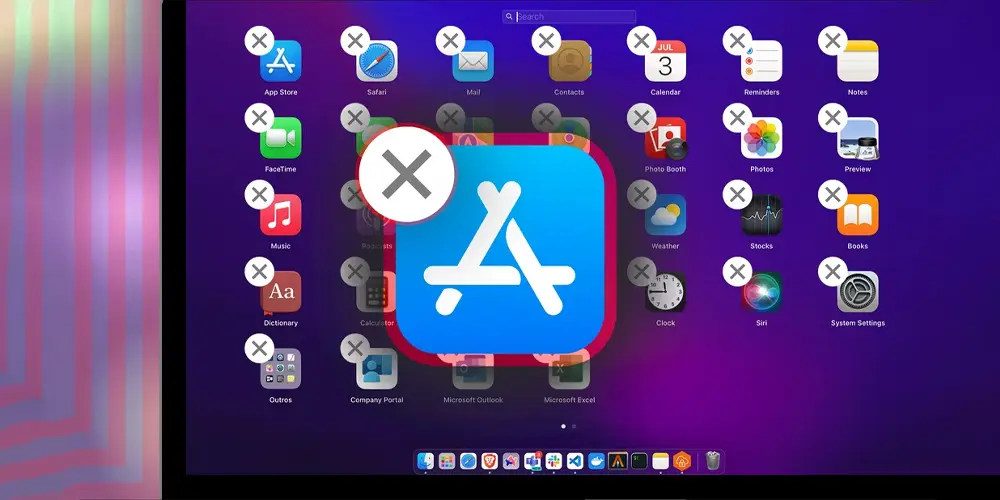The width and height of the screenshot is (1000, 500).
Task: Open the Company Portal app
Action: coord(377,369)
